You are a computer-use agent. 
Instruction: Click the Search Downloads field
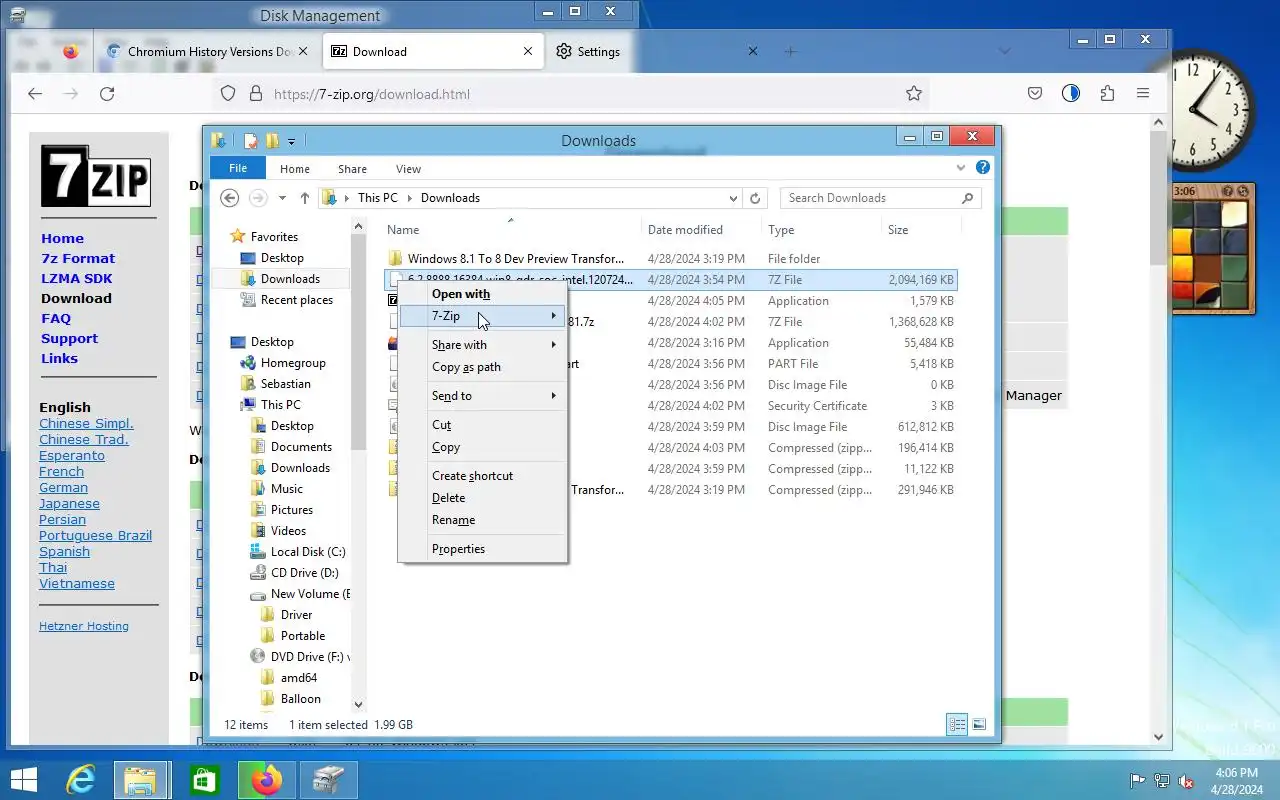[x=880, y=198]
